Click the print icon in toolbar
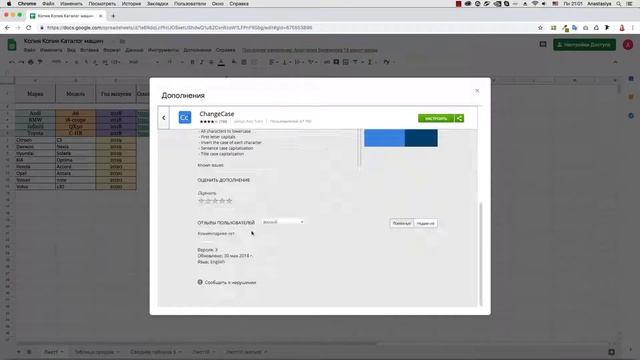This screenshot has width=640, height=360. (x=31, y=62)
